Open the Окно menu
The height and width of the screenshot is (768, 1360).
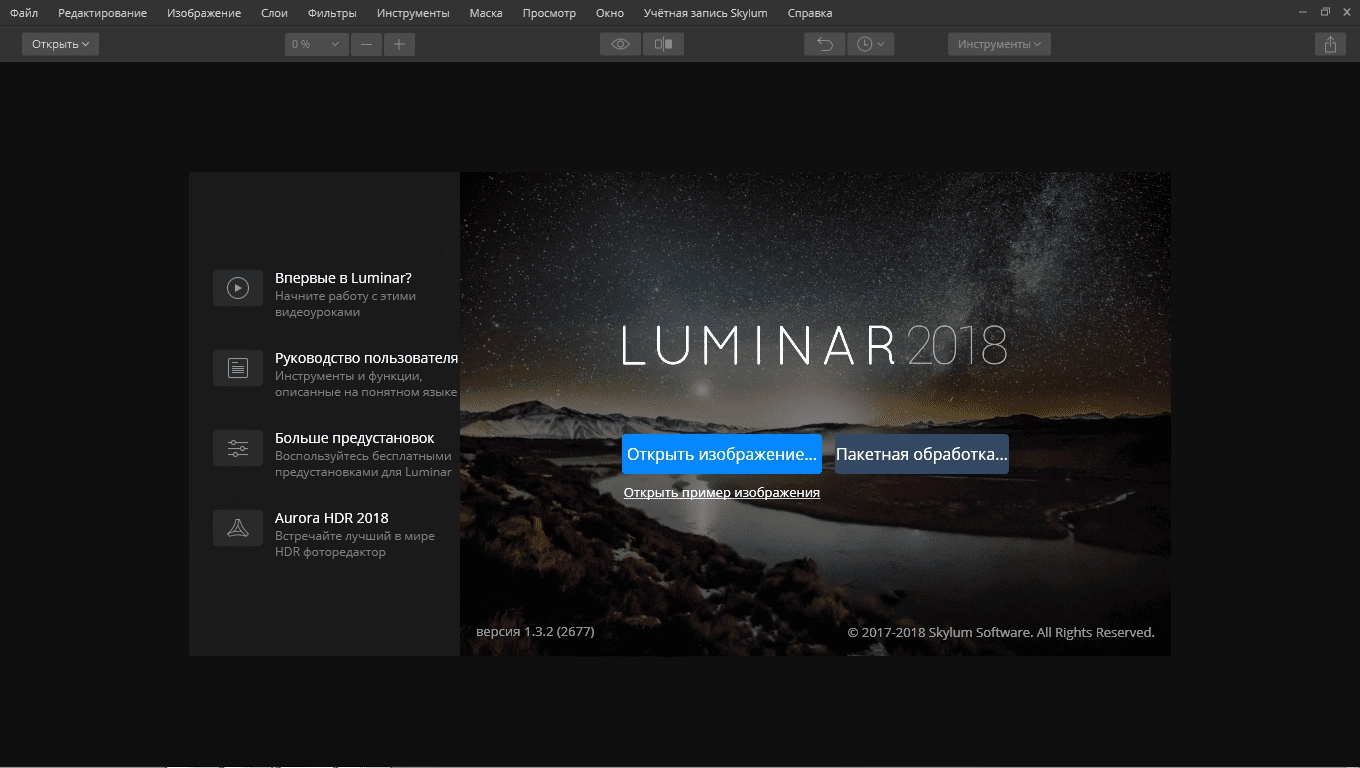click(609, 13)
